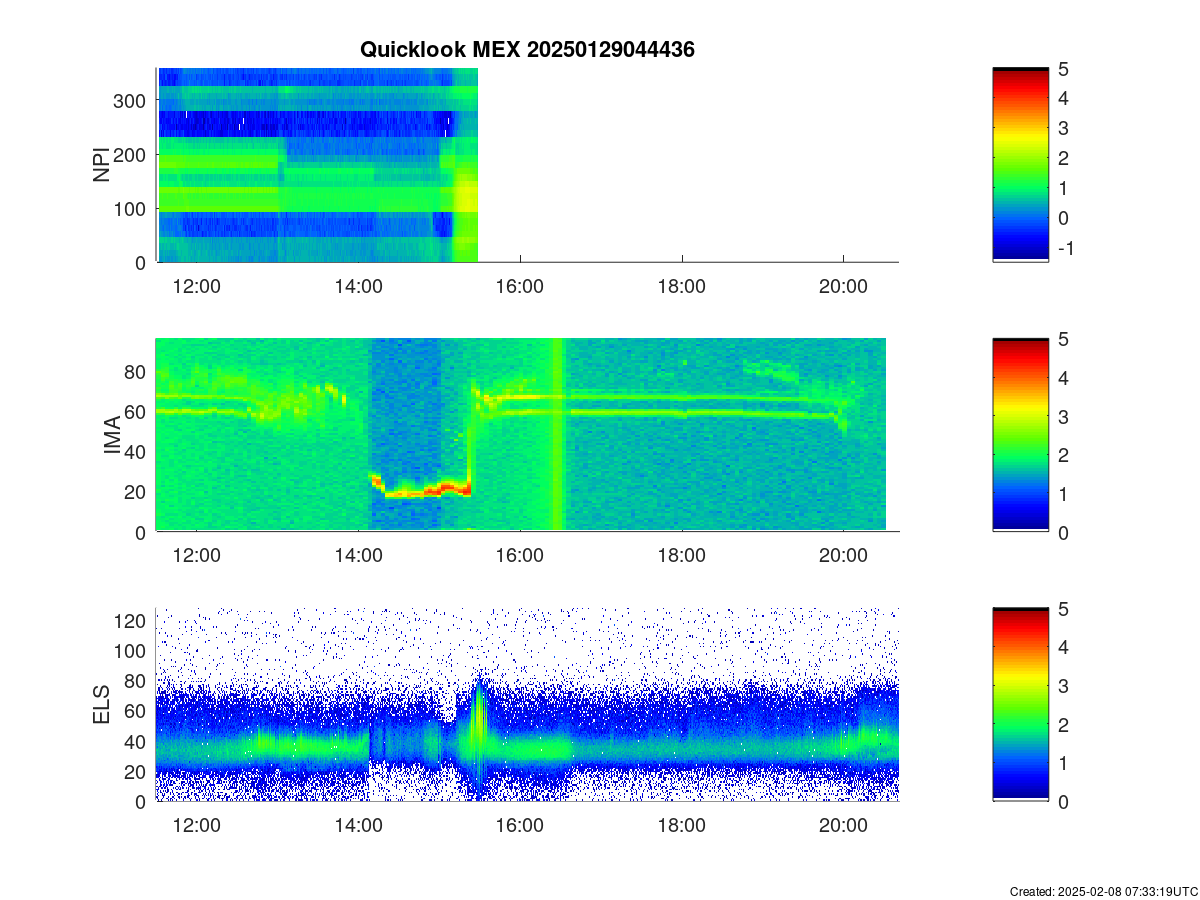Click the 200 tick on NPI axis
Image resolution: width=1200 pixels, height=900 pixels.
(132, 155)
